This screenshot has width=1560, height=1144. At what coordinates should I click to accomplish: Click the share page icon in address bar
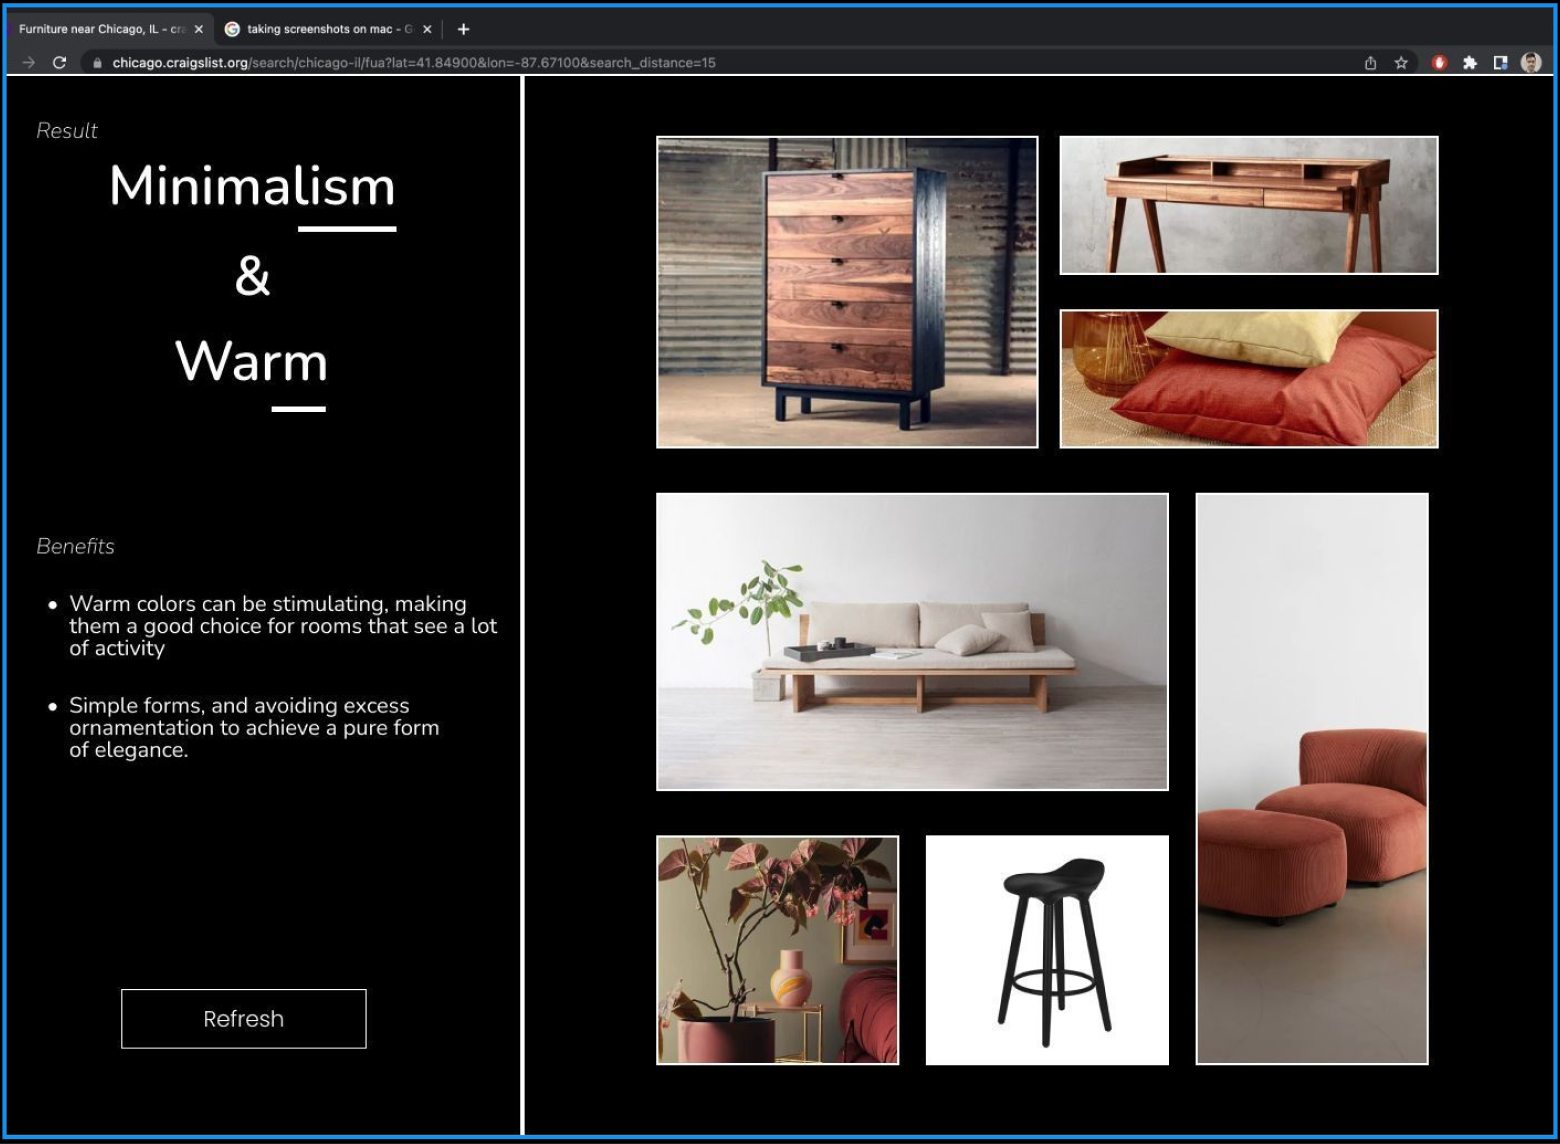click(x=1370, y=63)
